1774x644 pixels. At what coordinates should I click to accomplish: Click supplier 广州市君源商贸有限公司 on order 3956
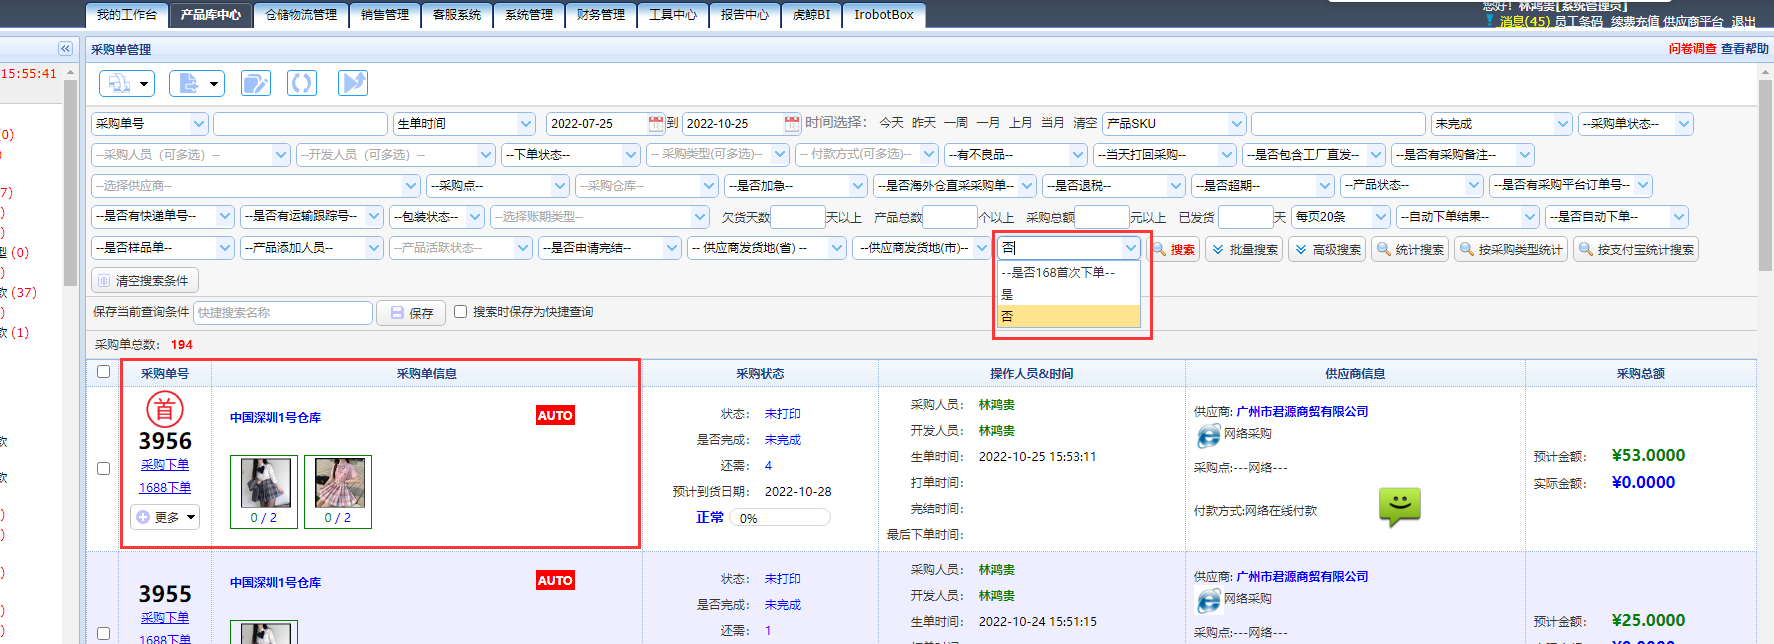[1302, 412]
